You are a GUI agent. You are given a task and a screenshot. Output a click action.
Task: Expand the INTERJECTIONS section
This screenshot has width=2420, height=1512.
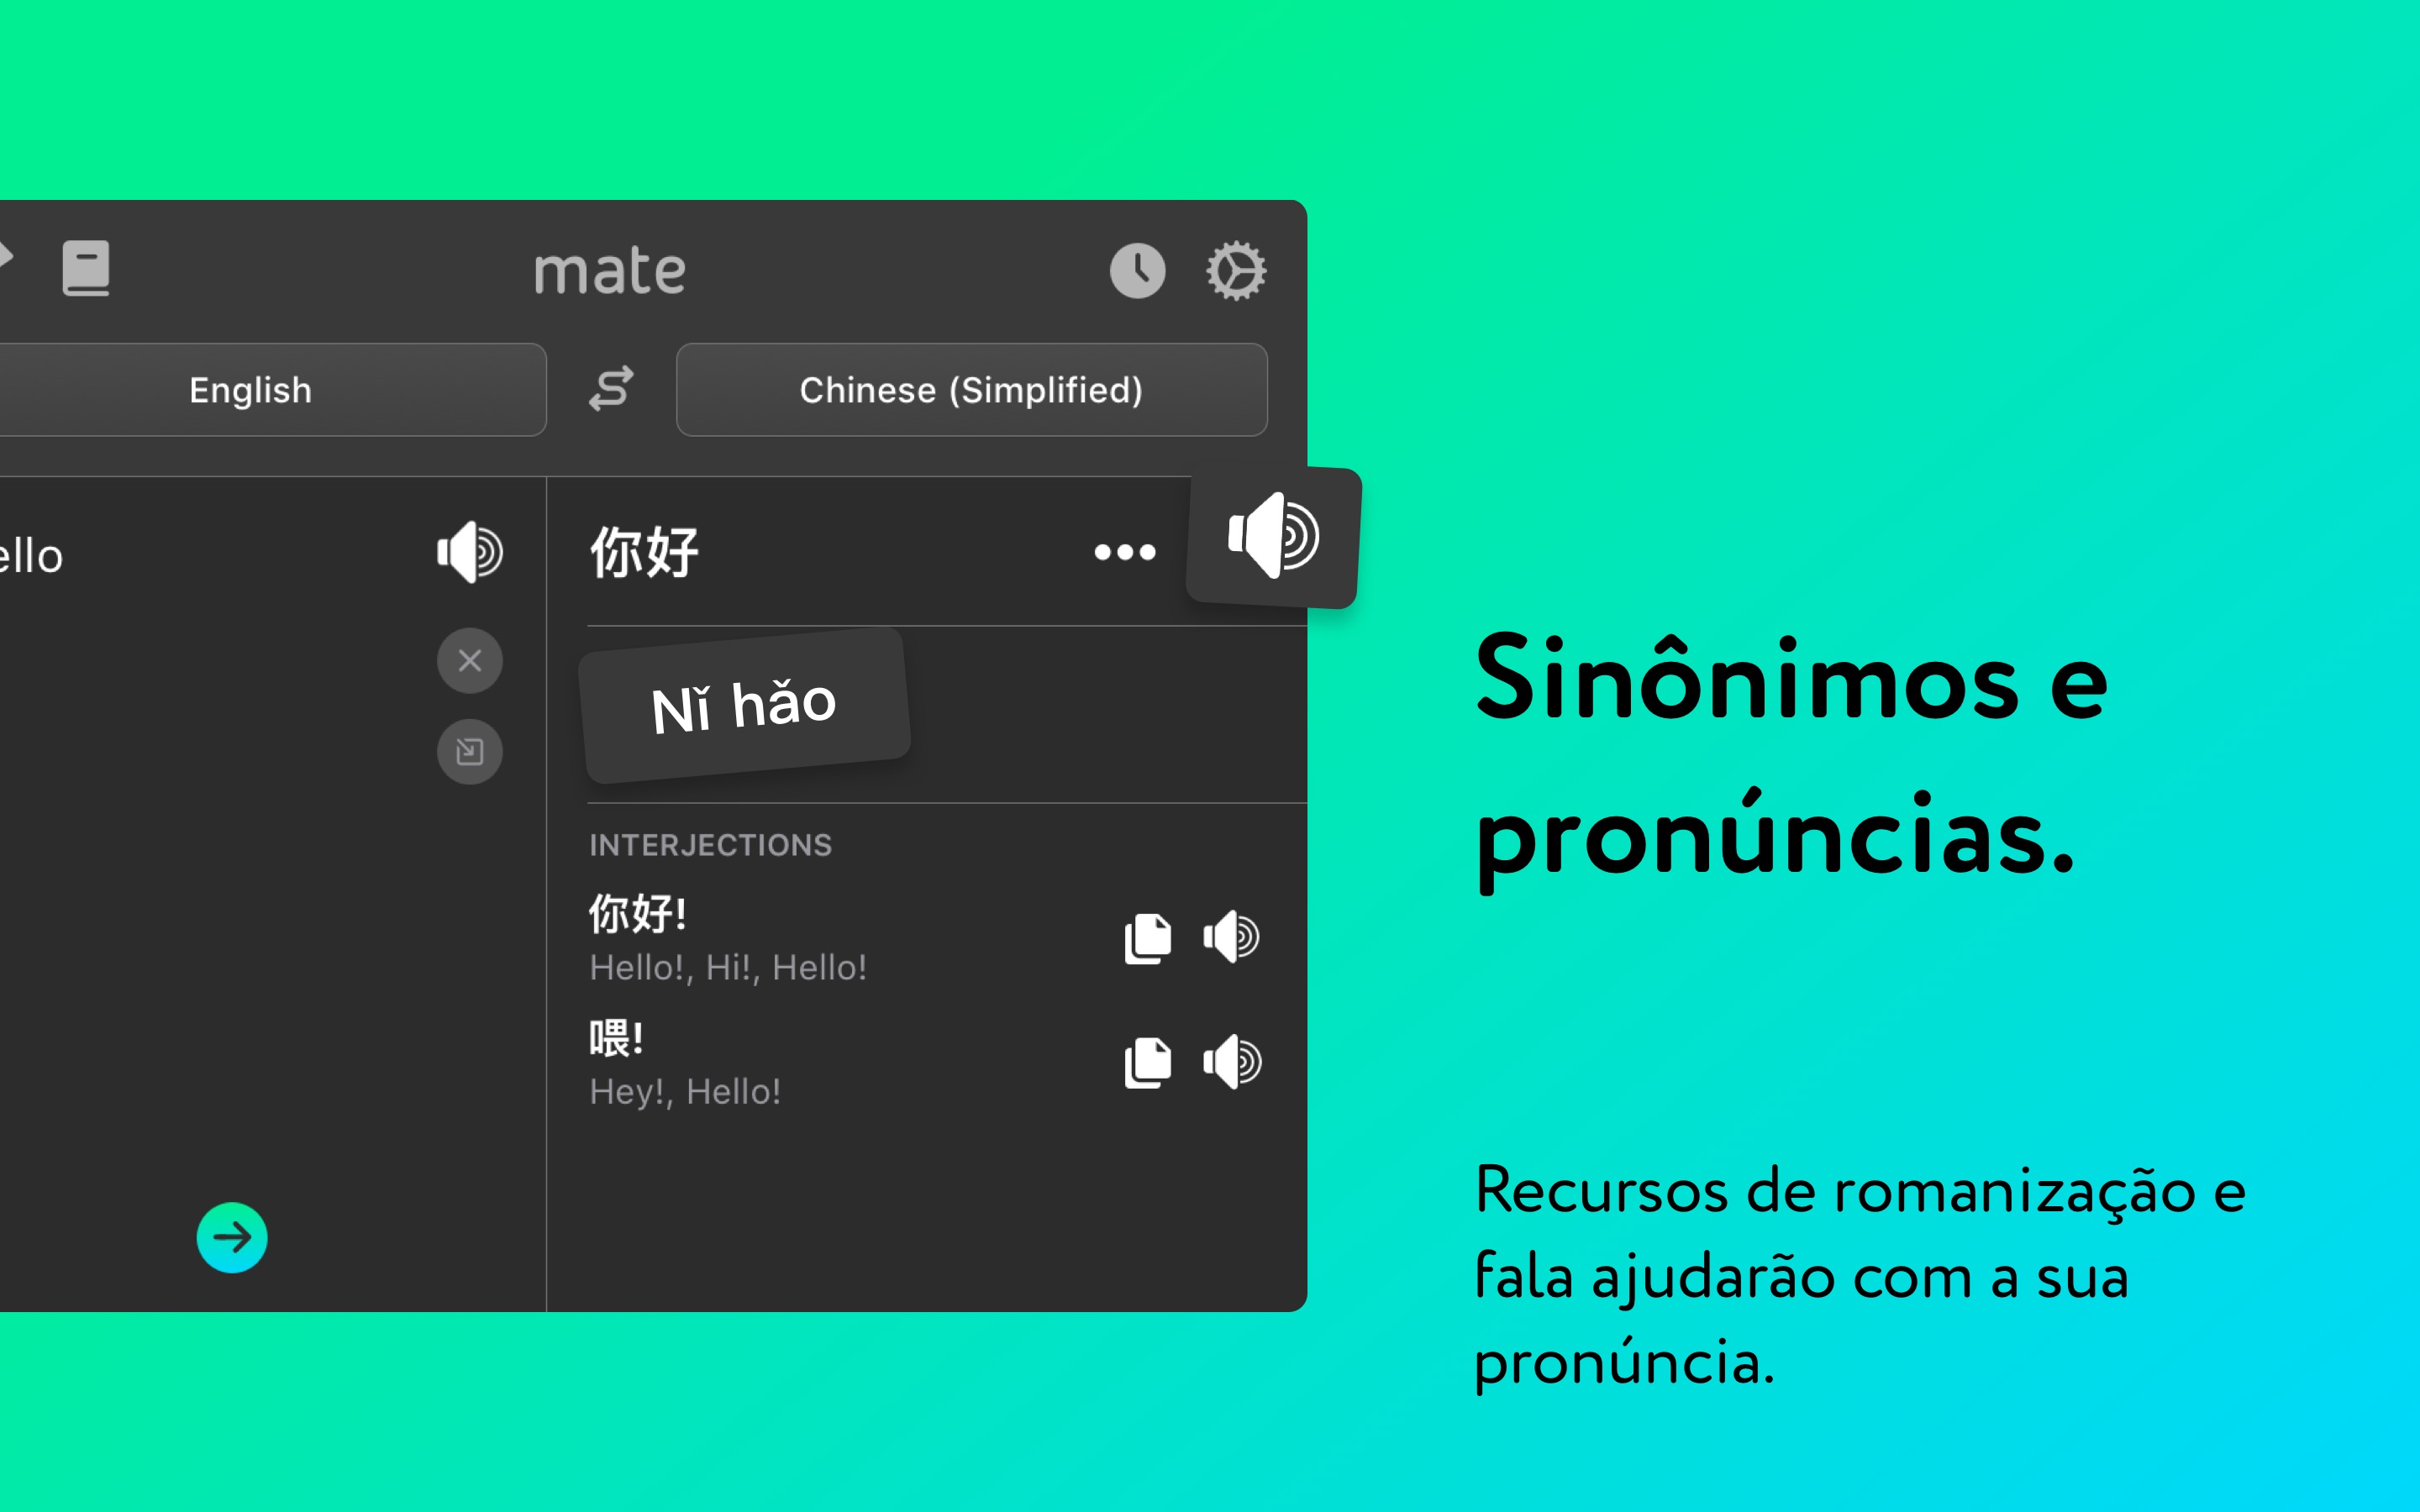click(x=709, y=845)
